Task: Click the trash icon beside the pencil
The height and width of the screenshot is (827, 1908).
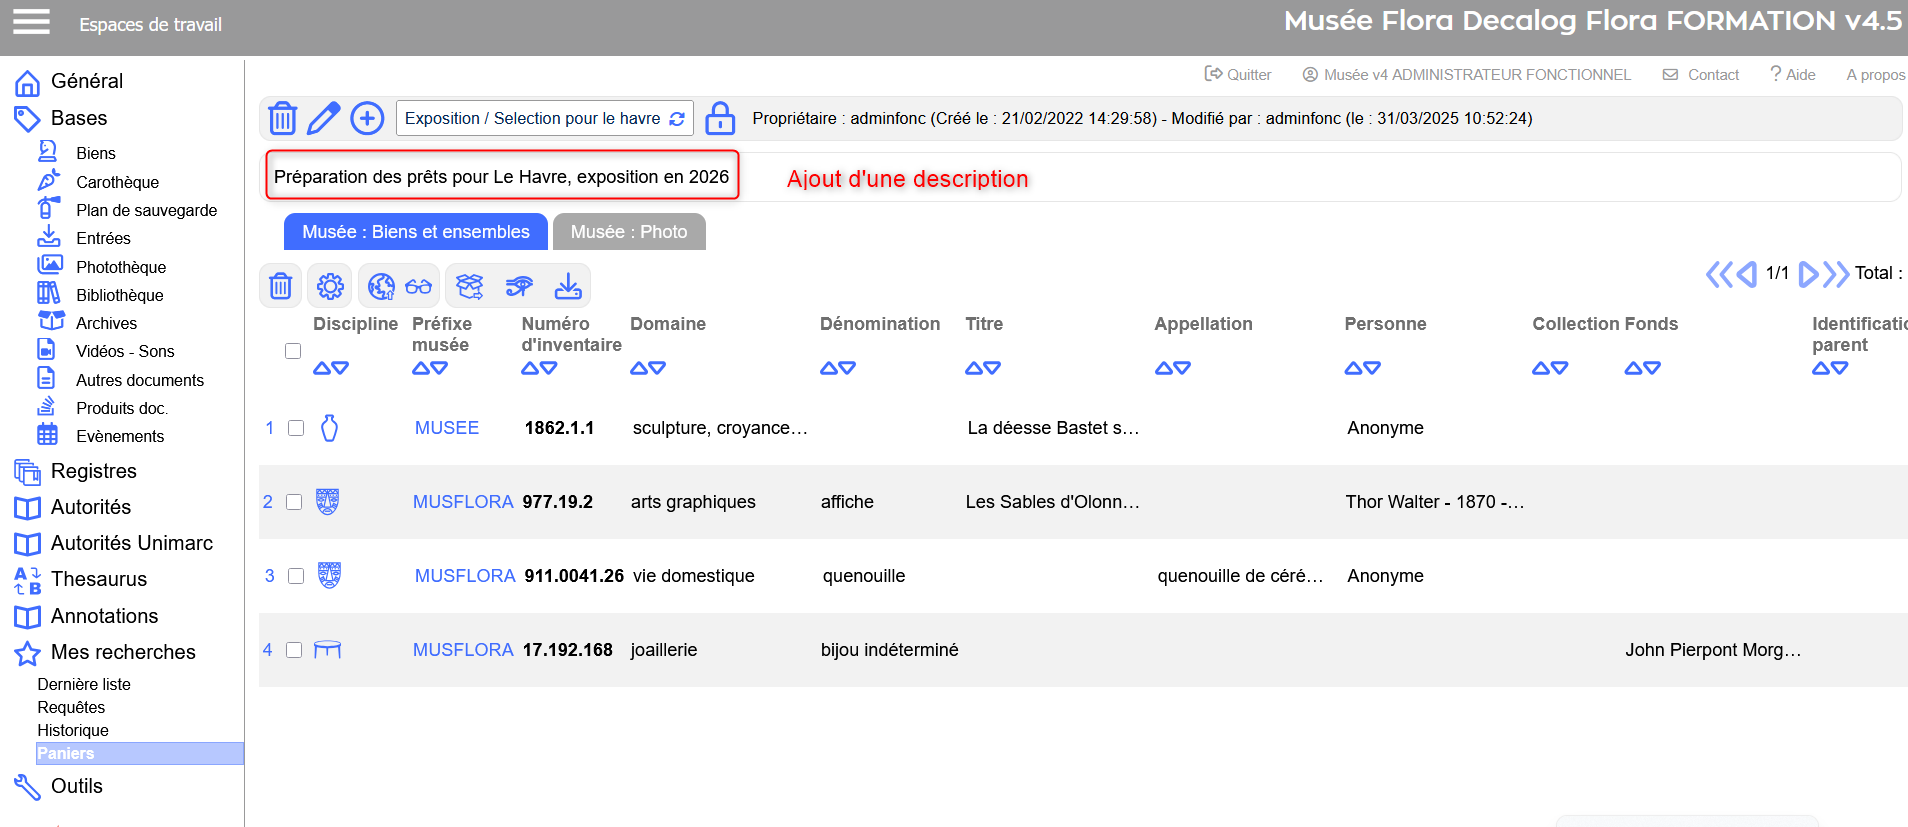Action: [283, 118]
